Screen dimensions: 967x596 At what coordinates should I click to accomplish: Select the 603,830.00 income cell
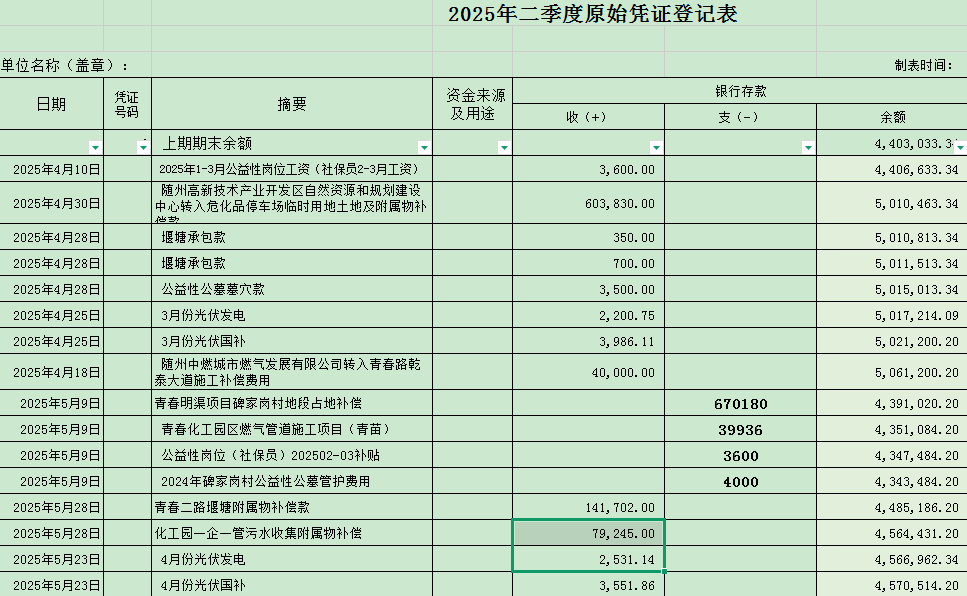point(588,203)
